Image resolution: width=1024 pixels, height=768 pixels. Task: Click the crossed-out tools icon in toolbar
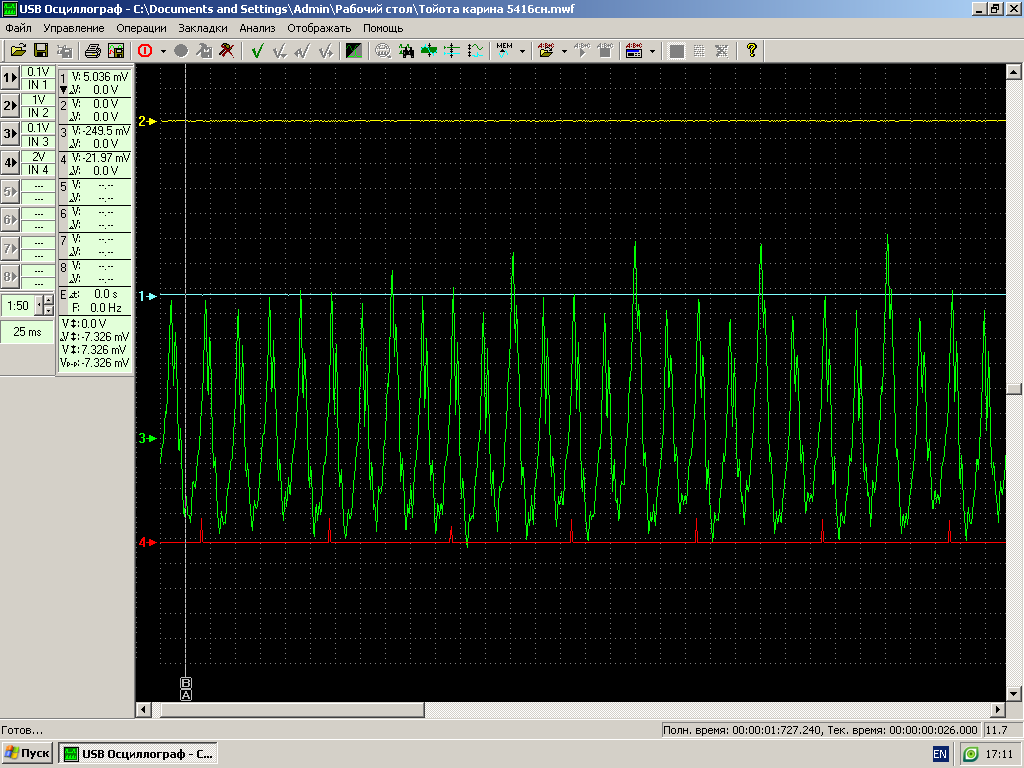point(226,50)
